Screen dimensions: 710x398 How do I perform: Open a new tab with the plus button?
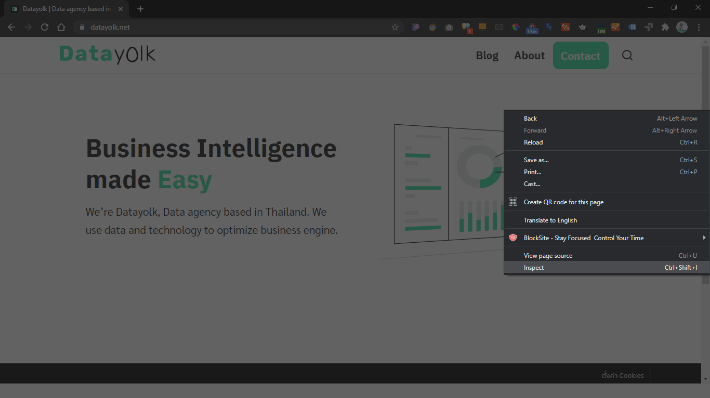click(x=140, y=9)
